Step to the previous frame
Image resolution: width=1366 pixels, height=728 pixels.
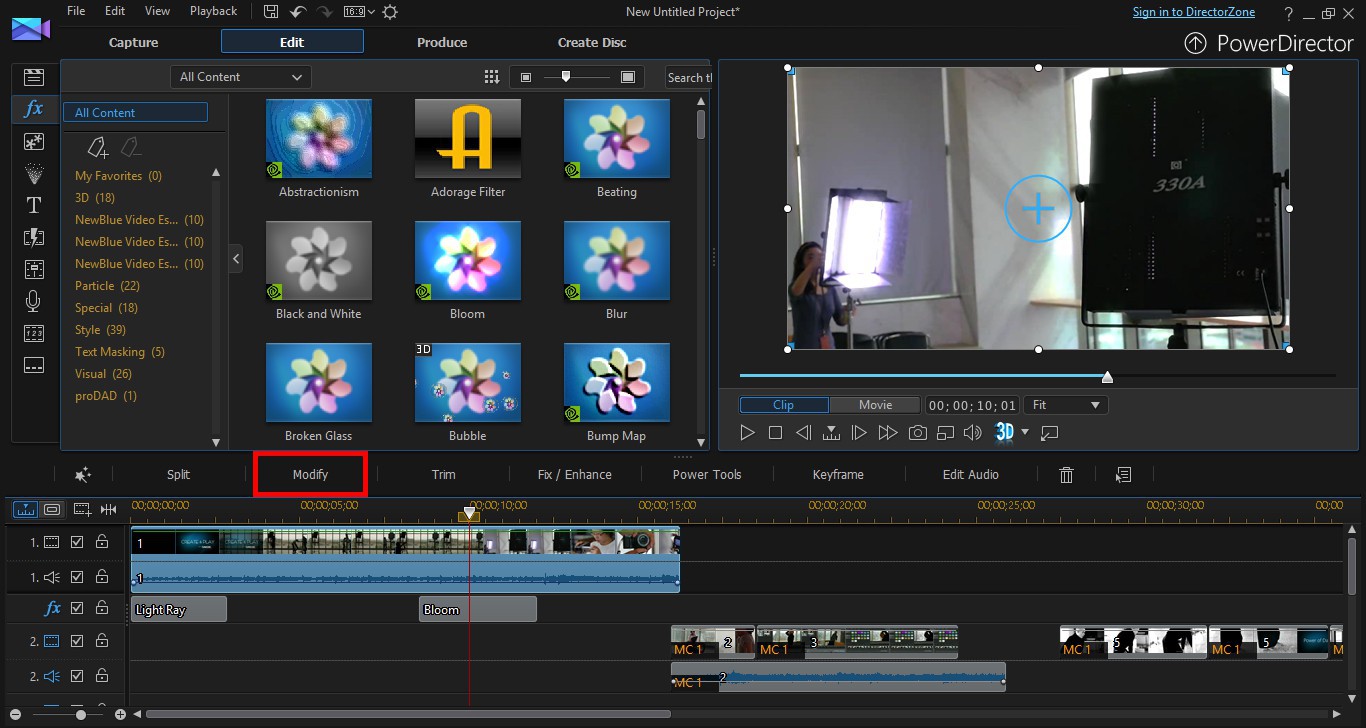click(803, 433)
